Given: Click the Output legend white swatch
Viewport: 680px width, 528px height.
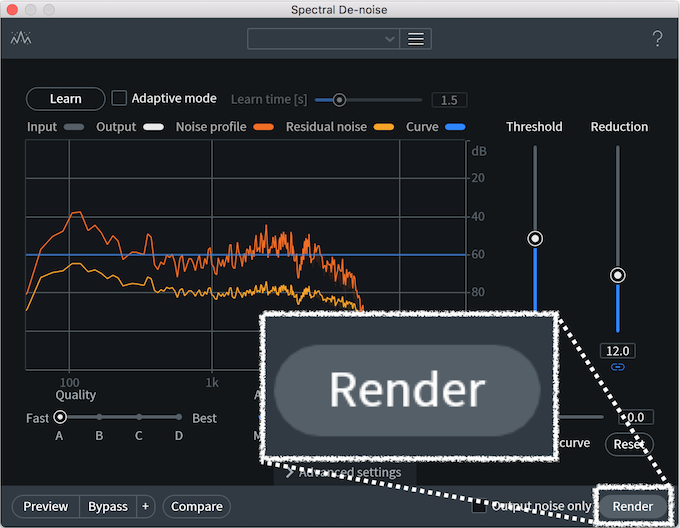Looking at the screenshot, I should coord(154,127).
